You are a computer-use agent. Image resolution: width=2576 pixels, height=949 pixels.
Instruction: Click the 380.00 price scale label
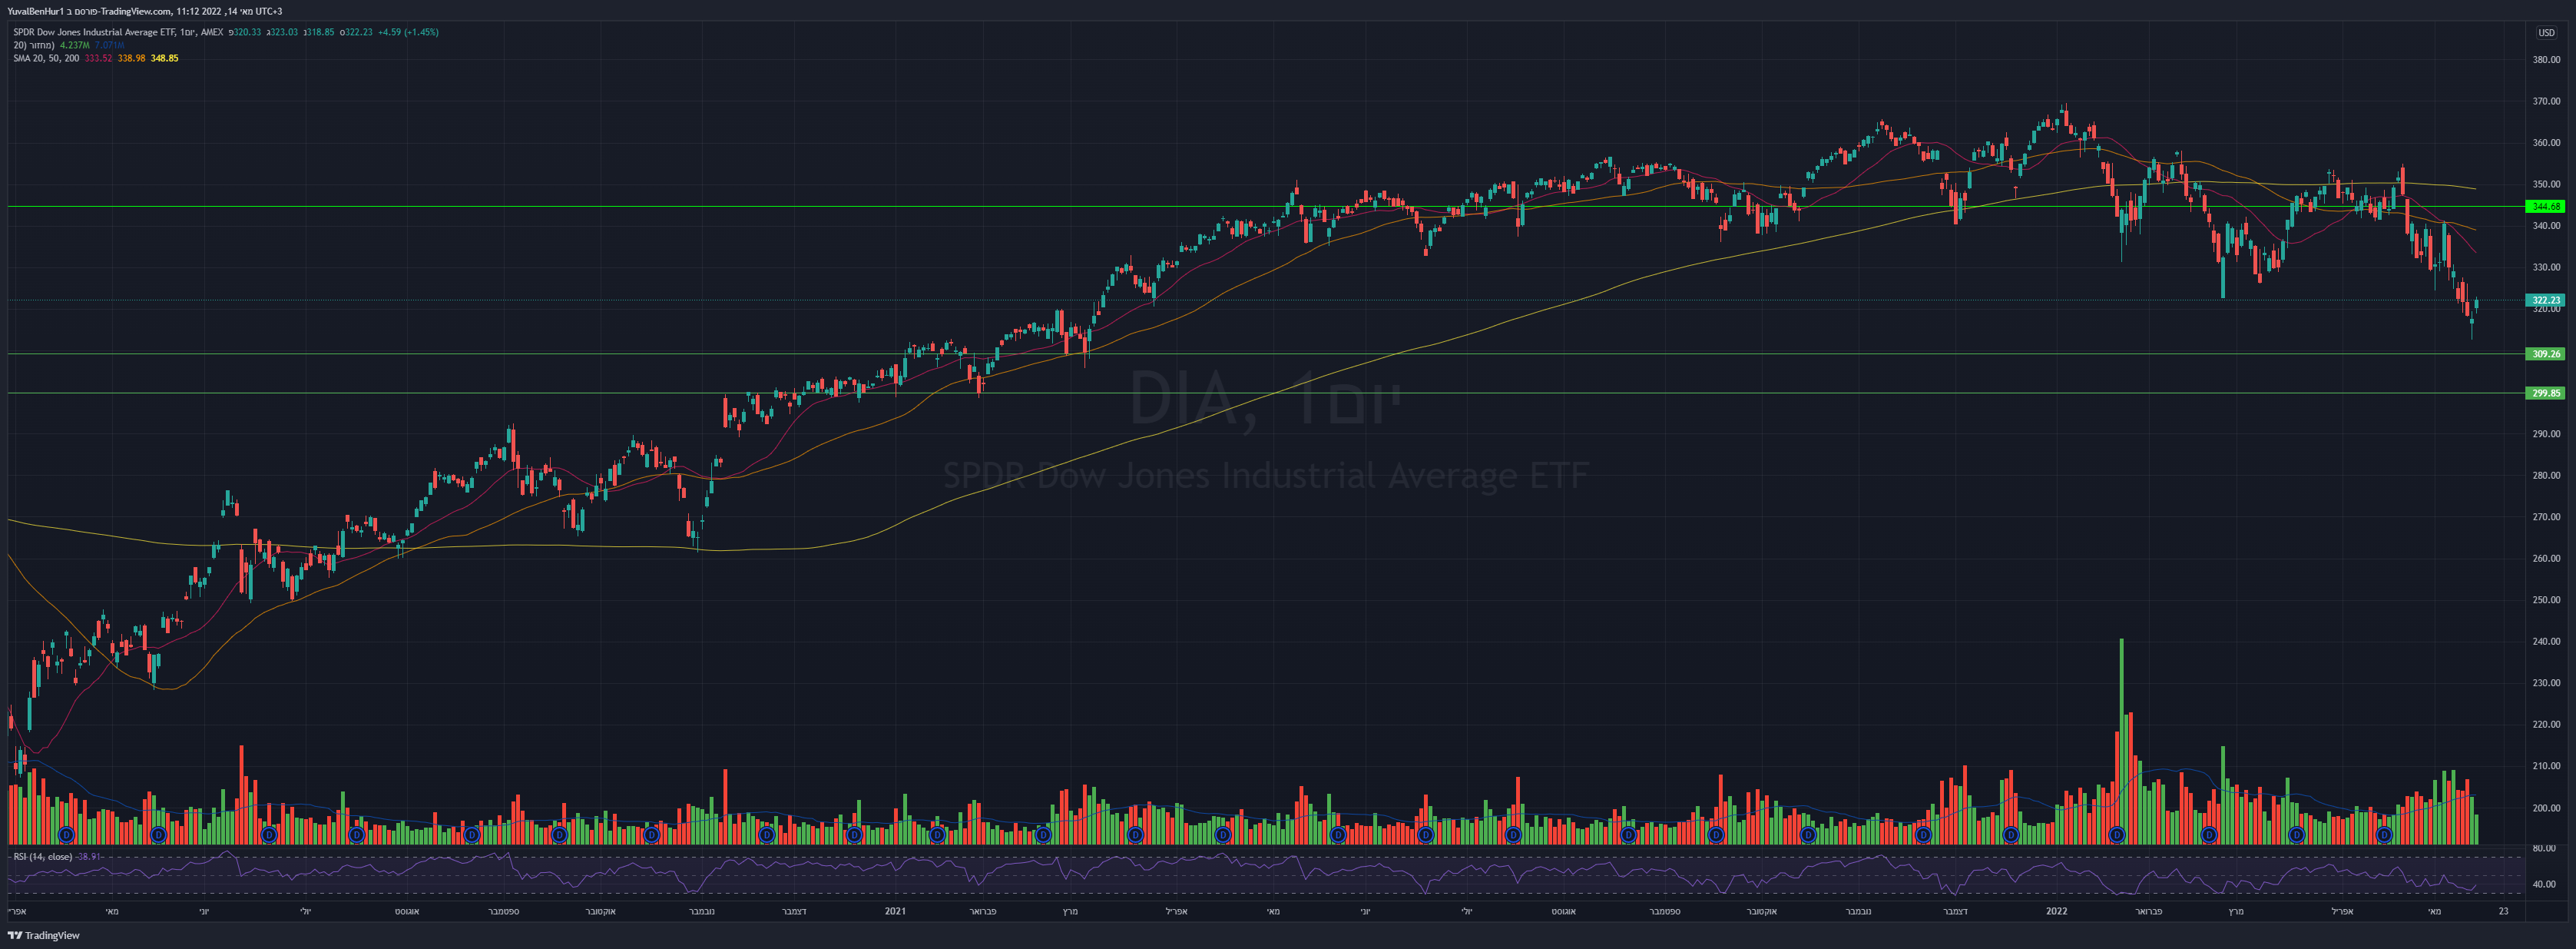click(x=2546, y=60)
